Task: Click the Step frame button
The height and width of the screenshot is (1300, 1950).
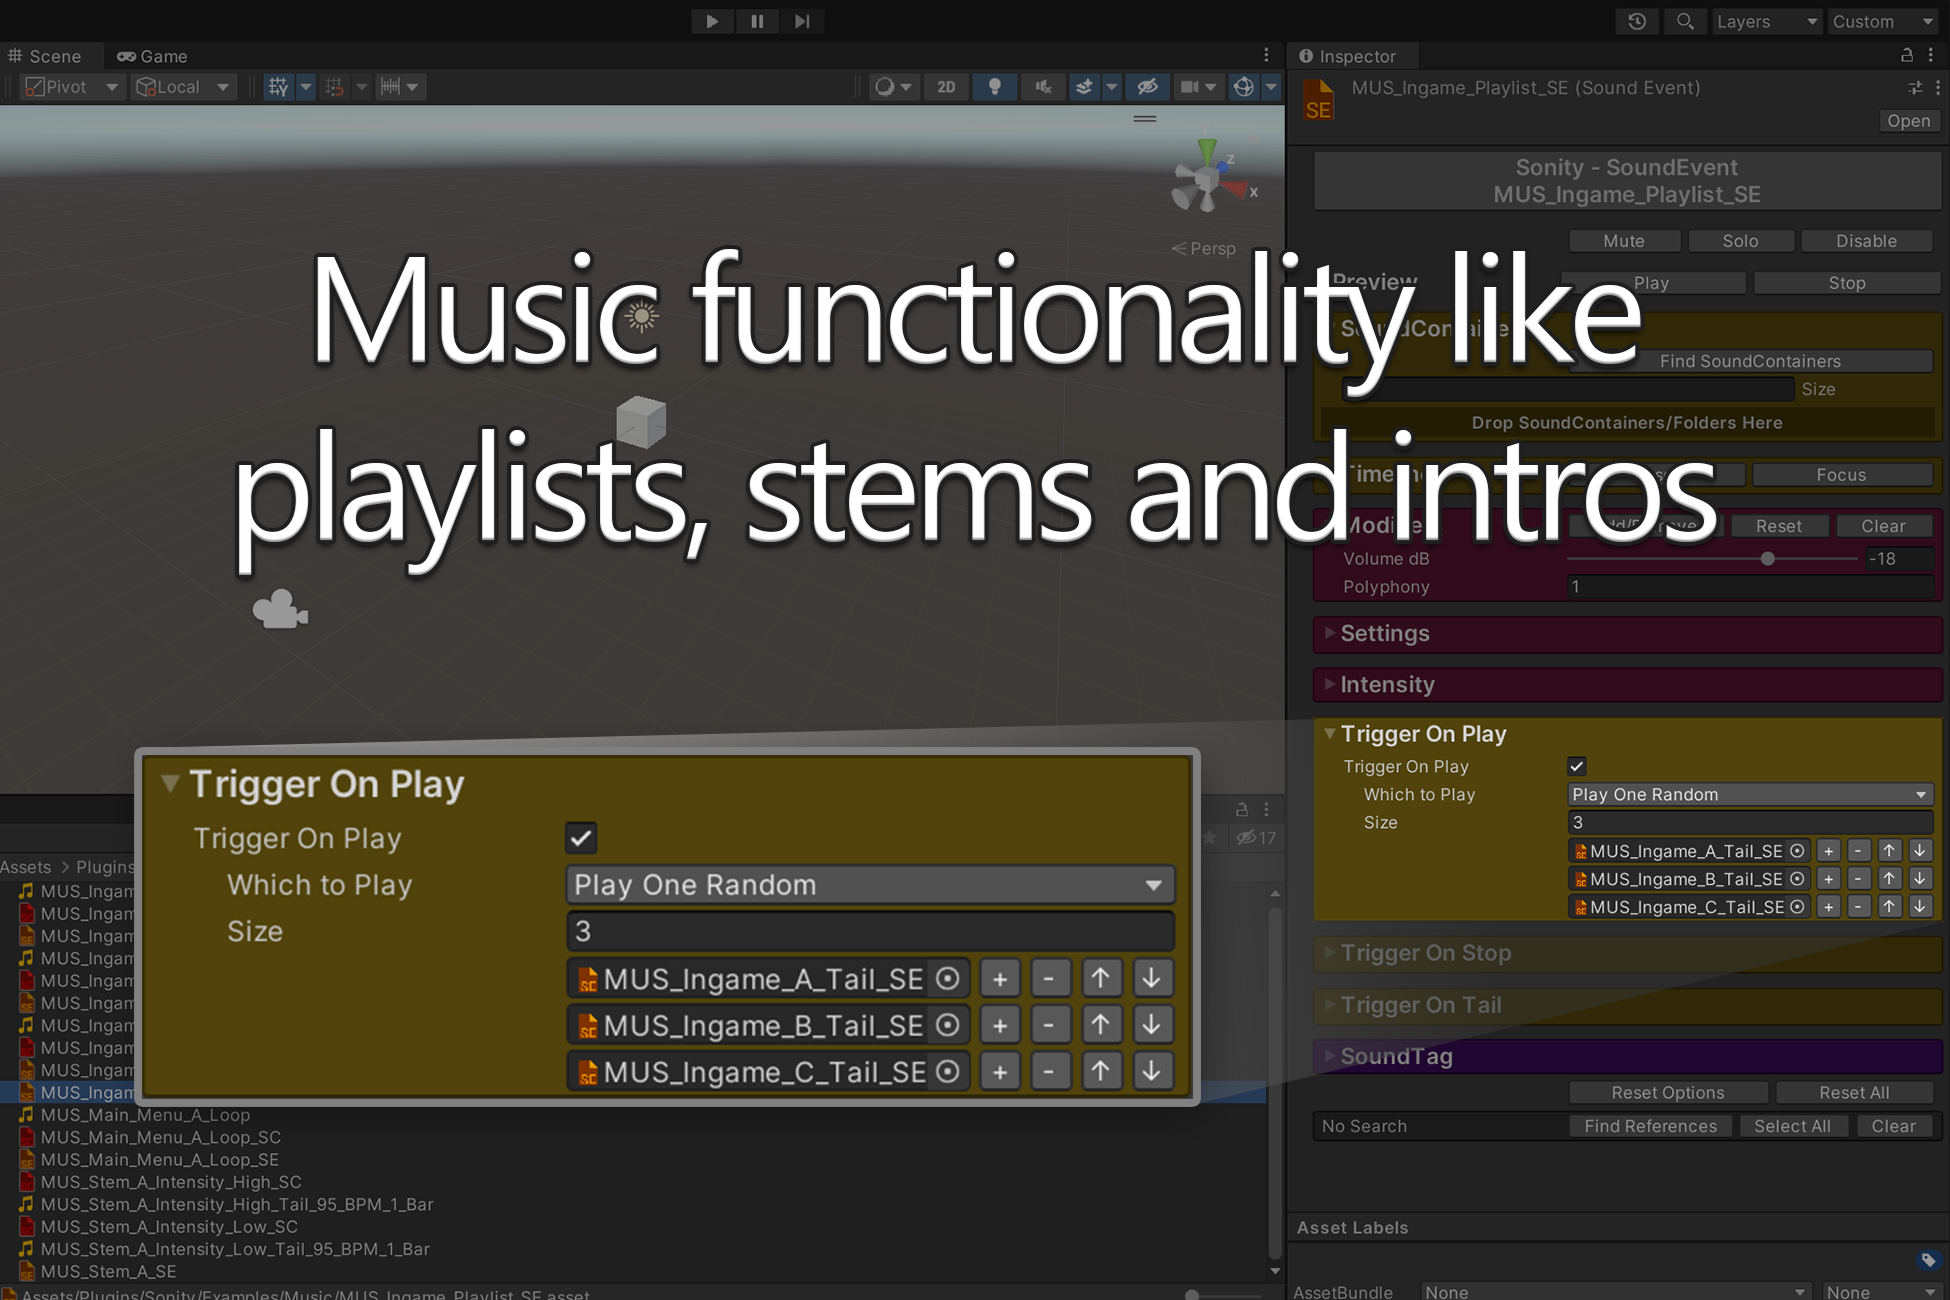Action: 802,21
